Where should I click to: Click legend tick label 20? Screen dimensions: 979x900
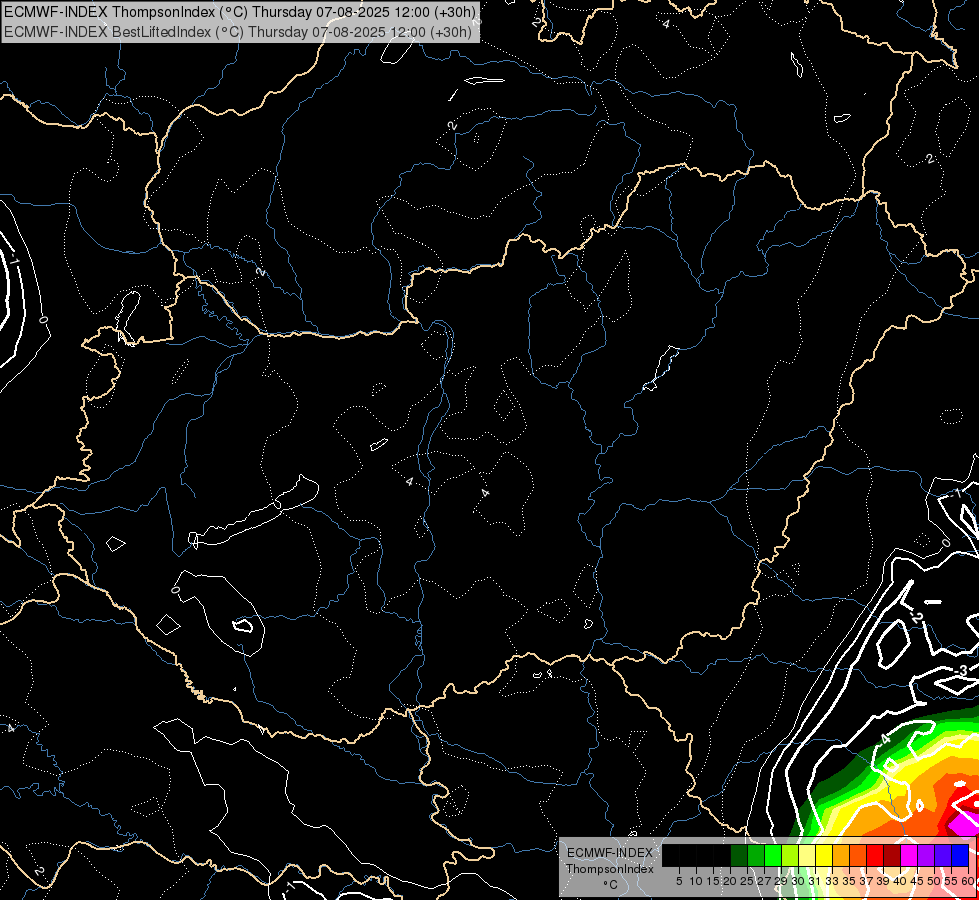[731, 881]
